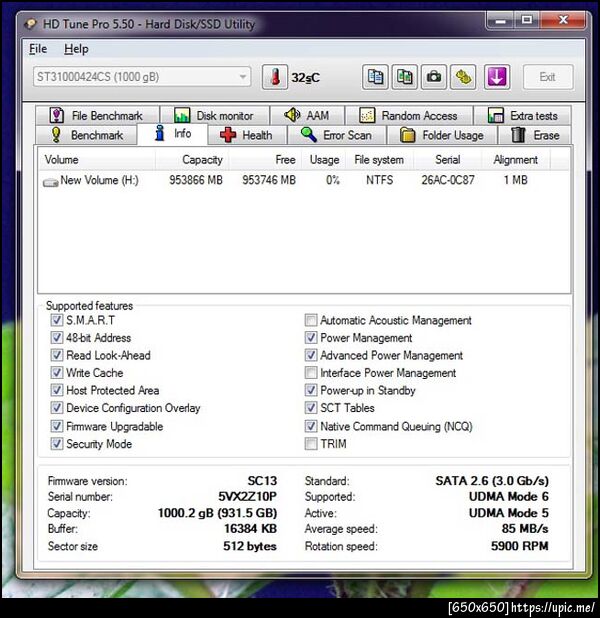
Task: Toggle the Security Mode checkbox
Action: [56, 444]
